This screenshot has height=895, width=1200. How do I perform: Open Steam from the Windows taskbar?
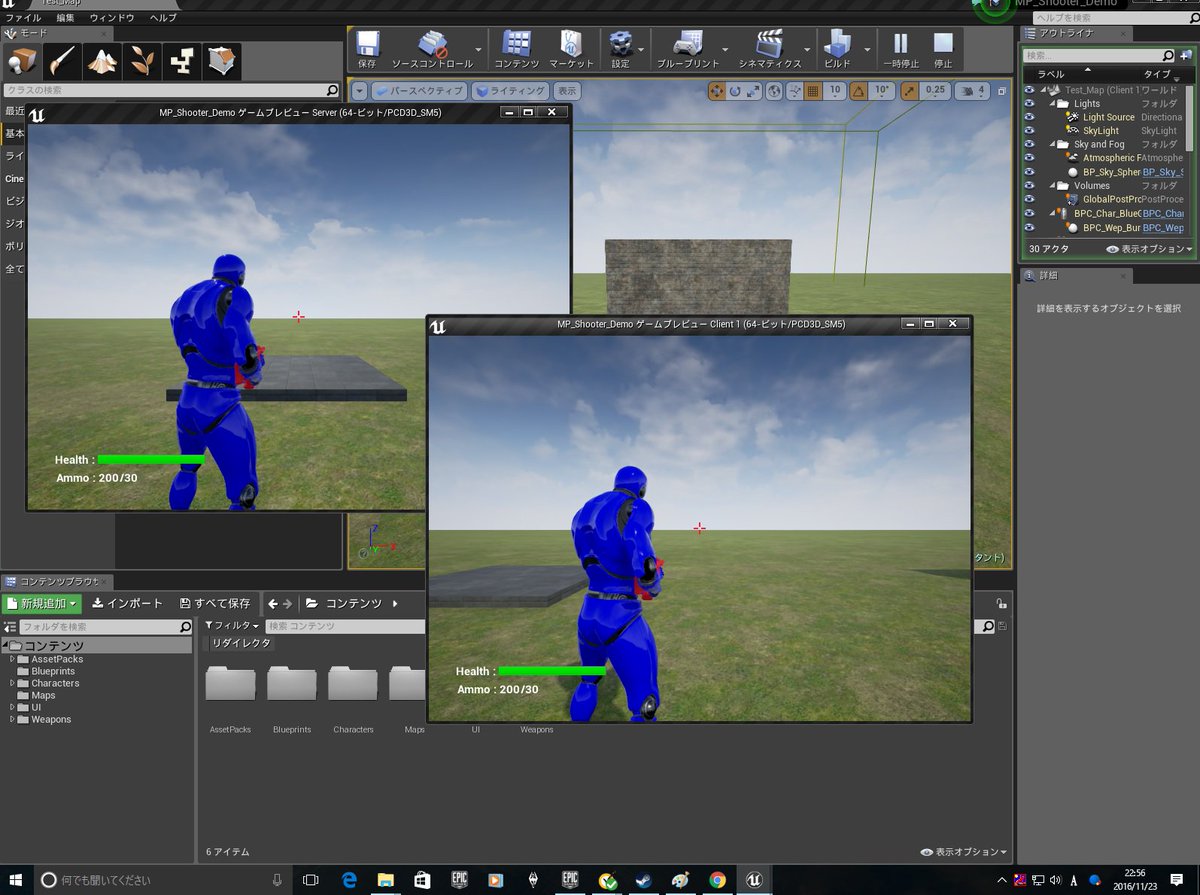644,880
